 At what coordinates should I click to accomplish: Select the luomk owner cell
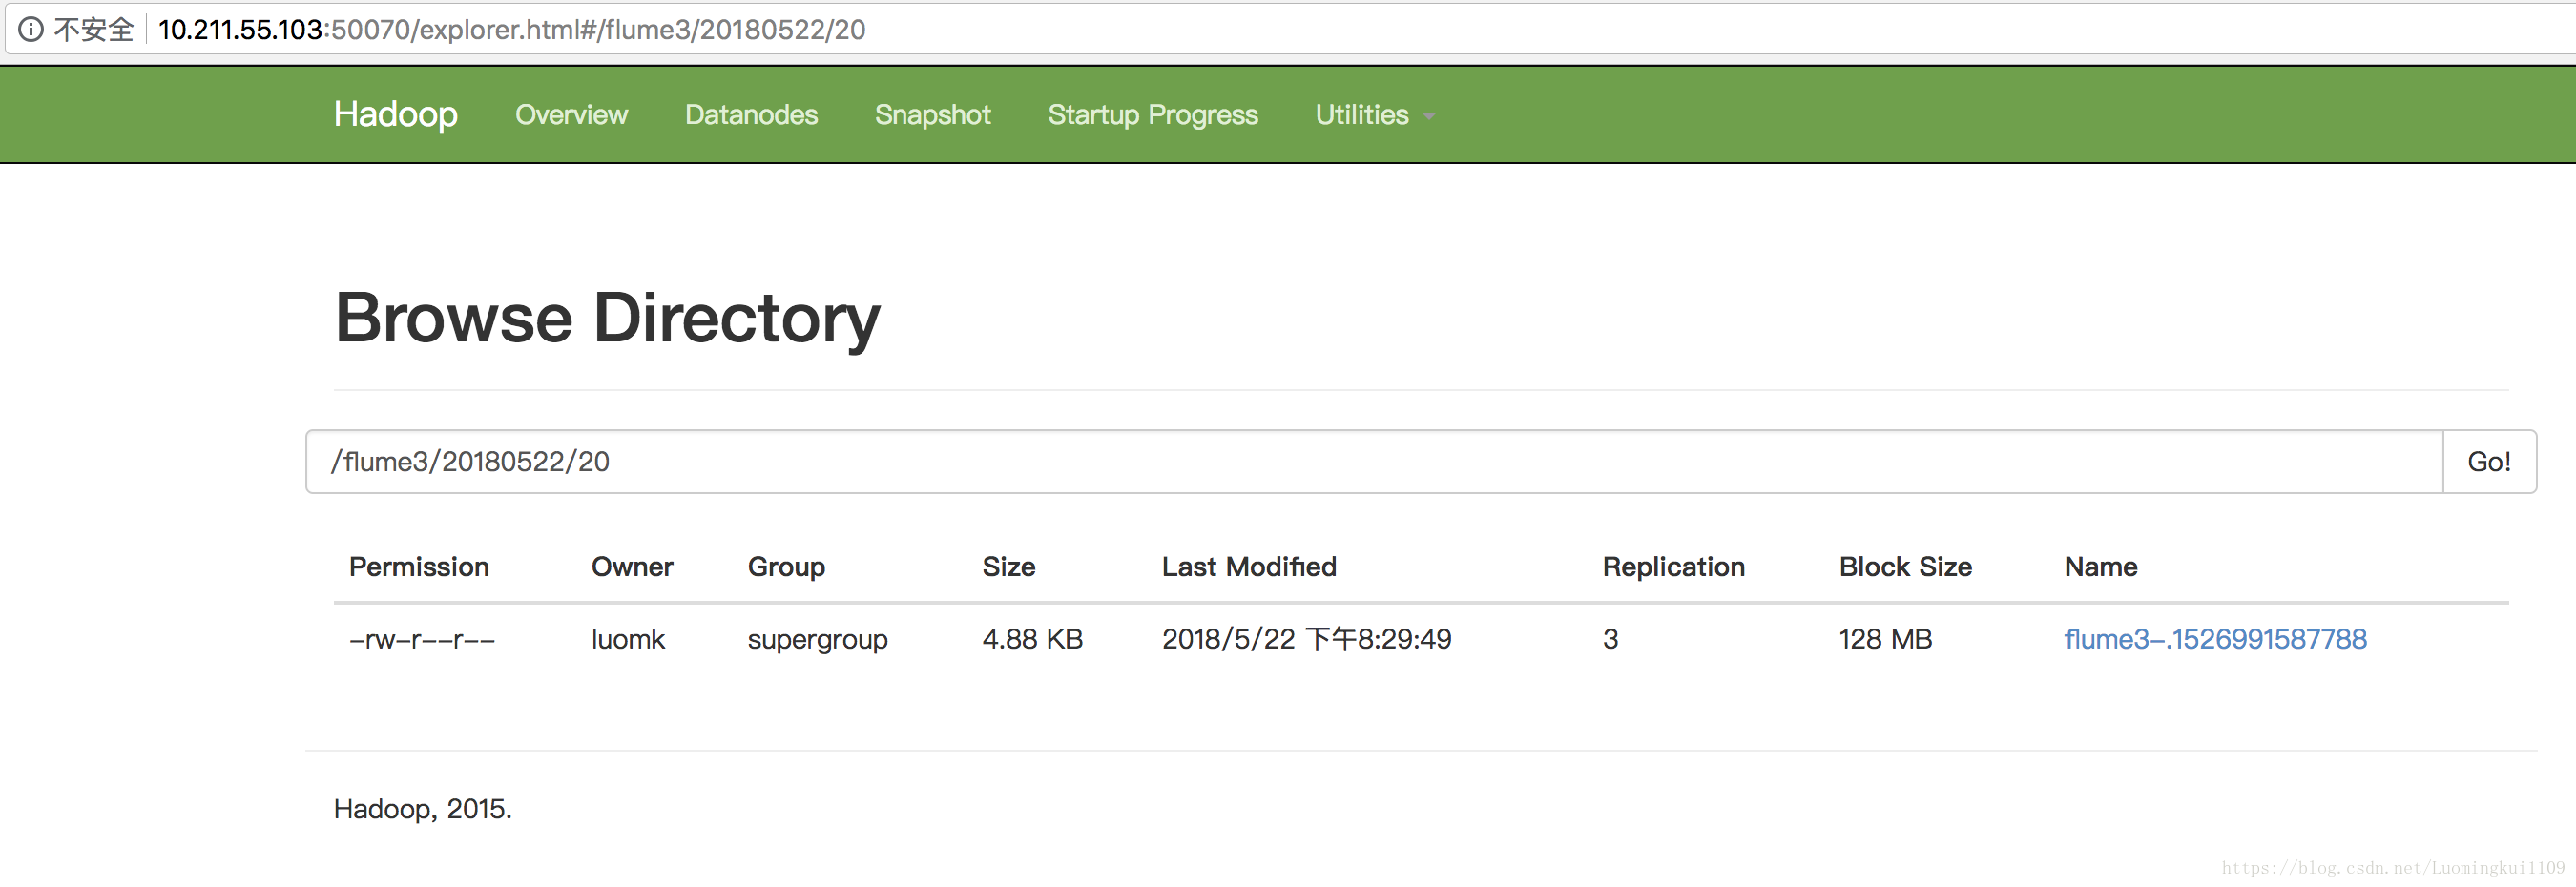[x=627, y=639]
